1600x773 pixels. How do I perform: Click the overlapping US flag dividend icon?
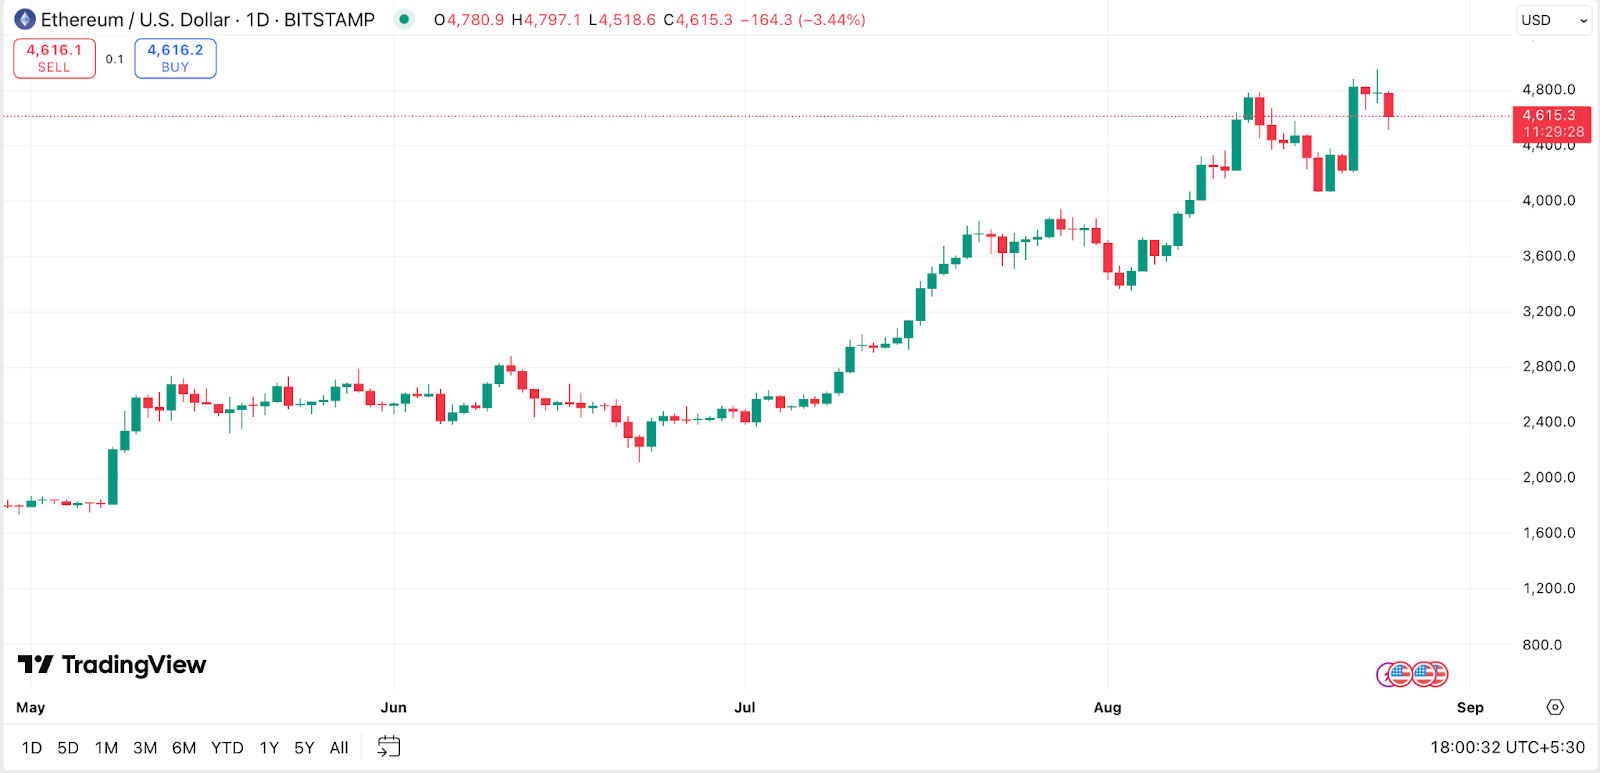tap(1440, 674)
